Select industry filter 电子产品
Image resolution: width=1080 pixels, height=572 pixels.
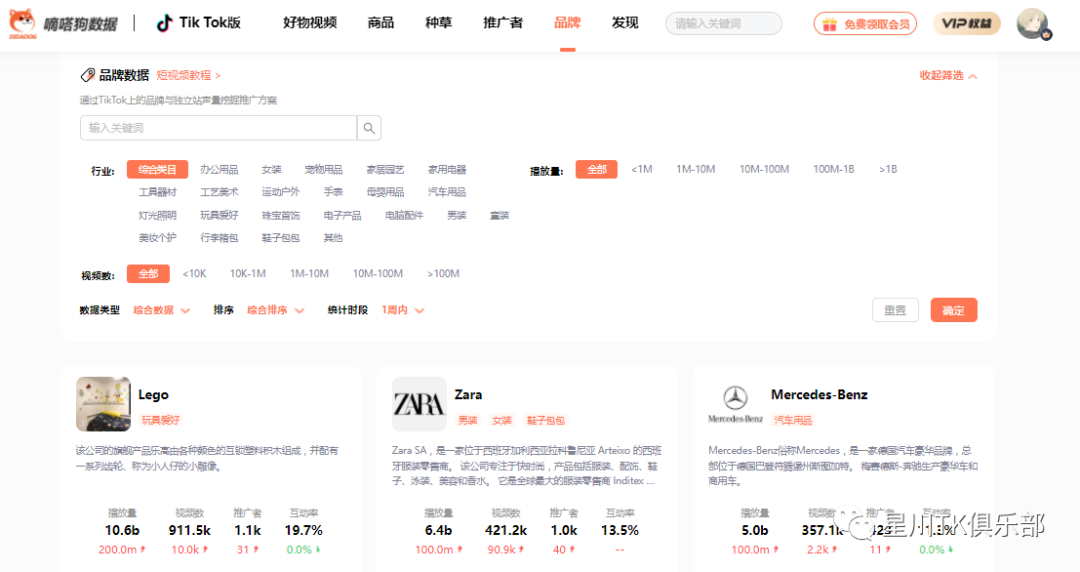click(342, 216)
